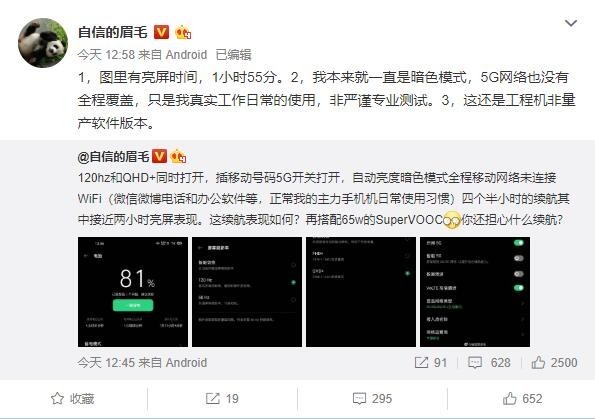Favorite this post with the 收藏 star
Screen dimensions: 595x419
pyautogui.click(x=73, y=399)
